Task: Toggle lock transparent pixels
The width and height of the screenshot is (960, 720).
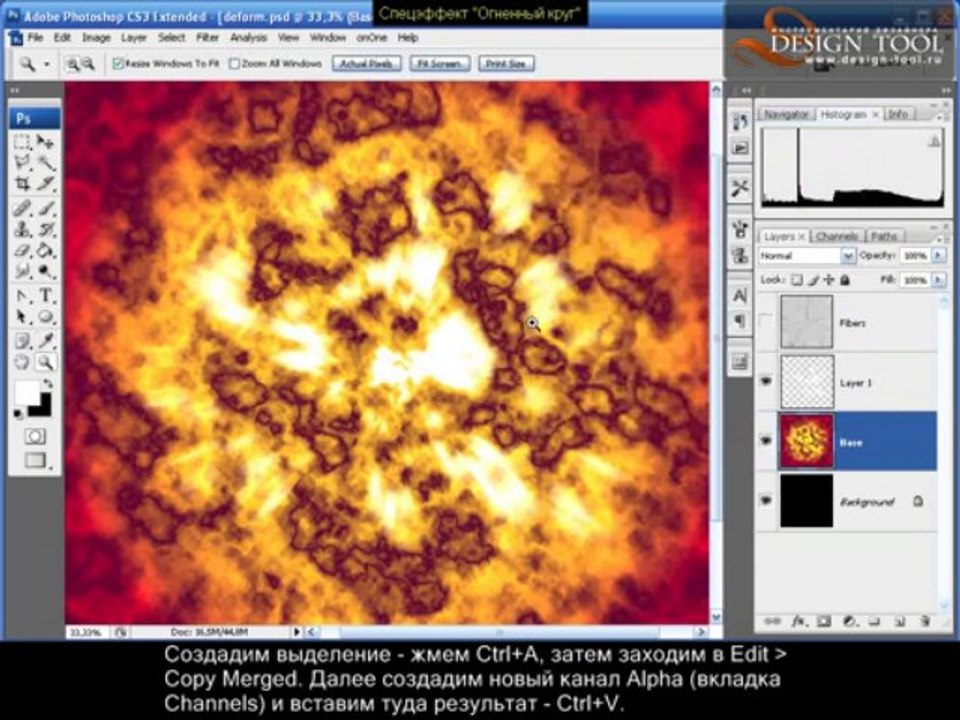Action: point(797,280)
